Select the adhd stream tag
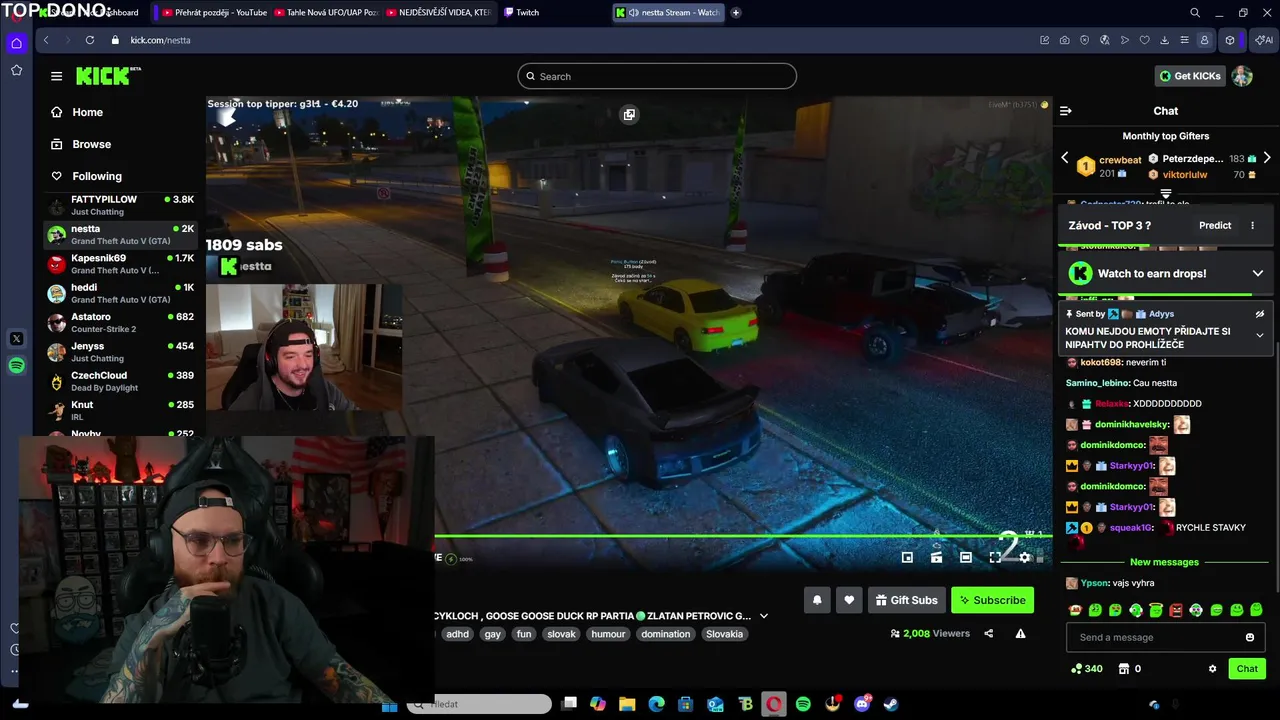1280x720 pixels. [457, 634]
